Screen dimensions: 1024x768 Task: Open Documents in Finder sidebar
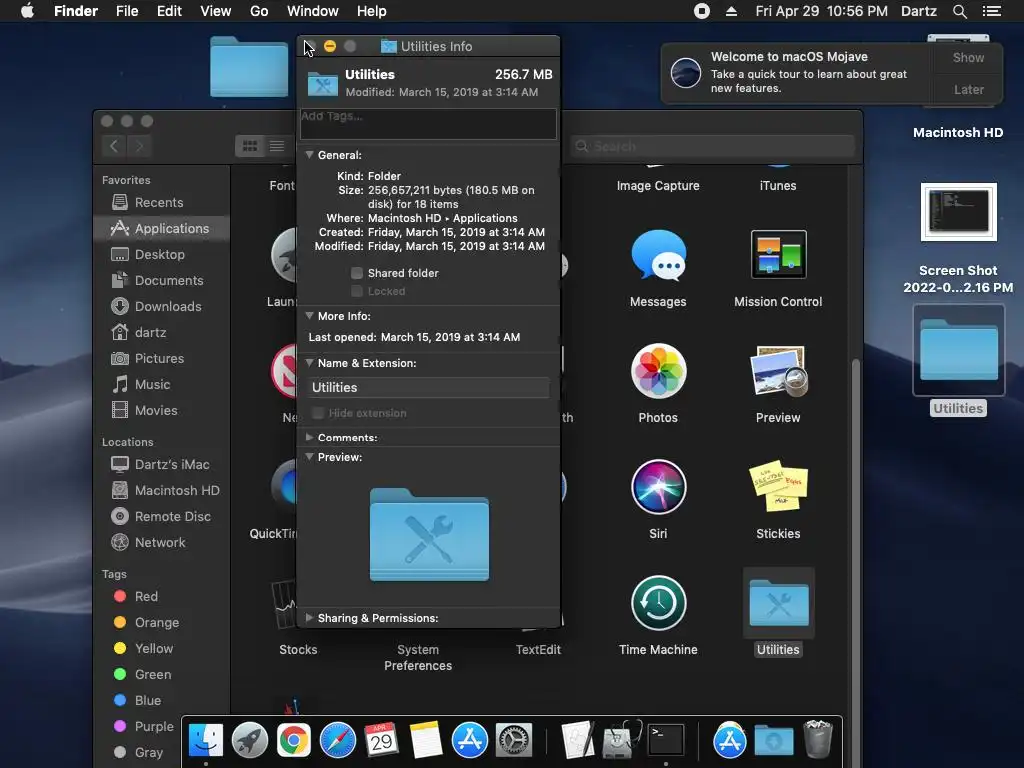(x=159, y=280)
